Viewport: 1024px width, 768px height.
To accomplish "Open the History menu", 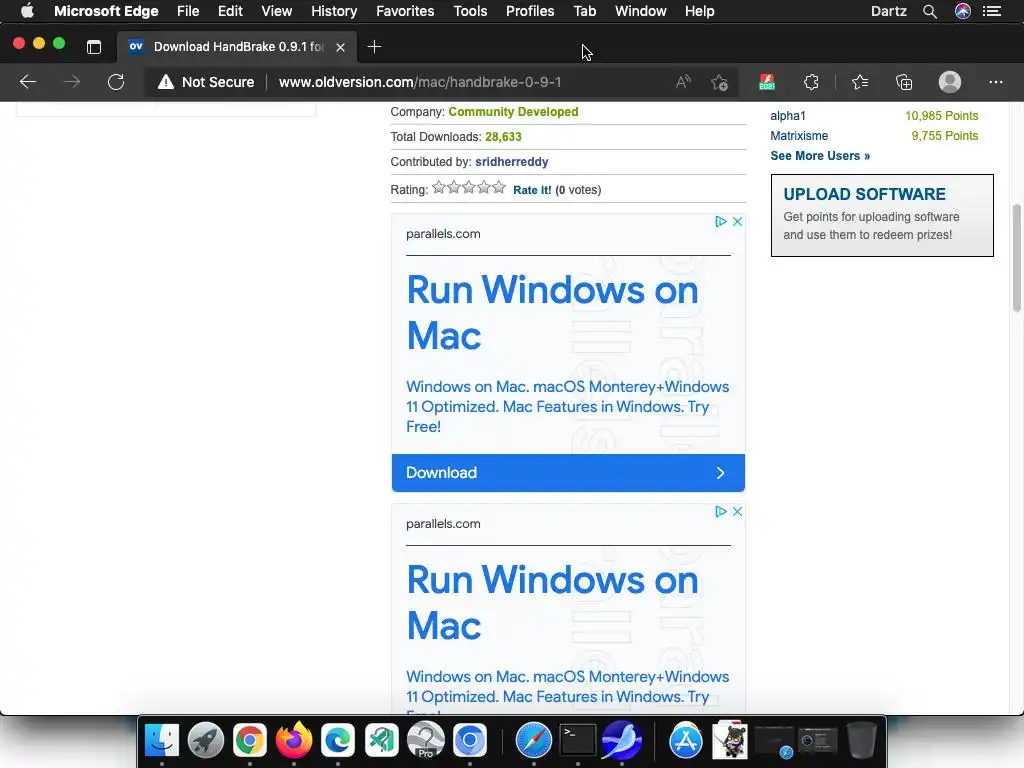I will click(x=334, y=11).
